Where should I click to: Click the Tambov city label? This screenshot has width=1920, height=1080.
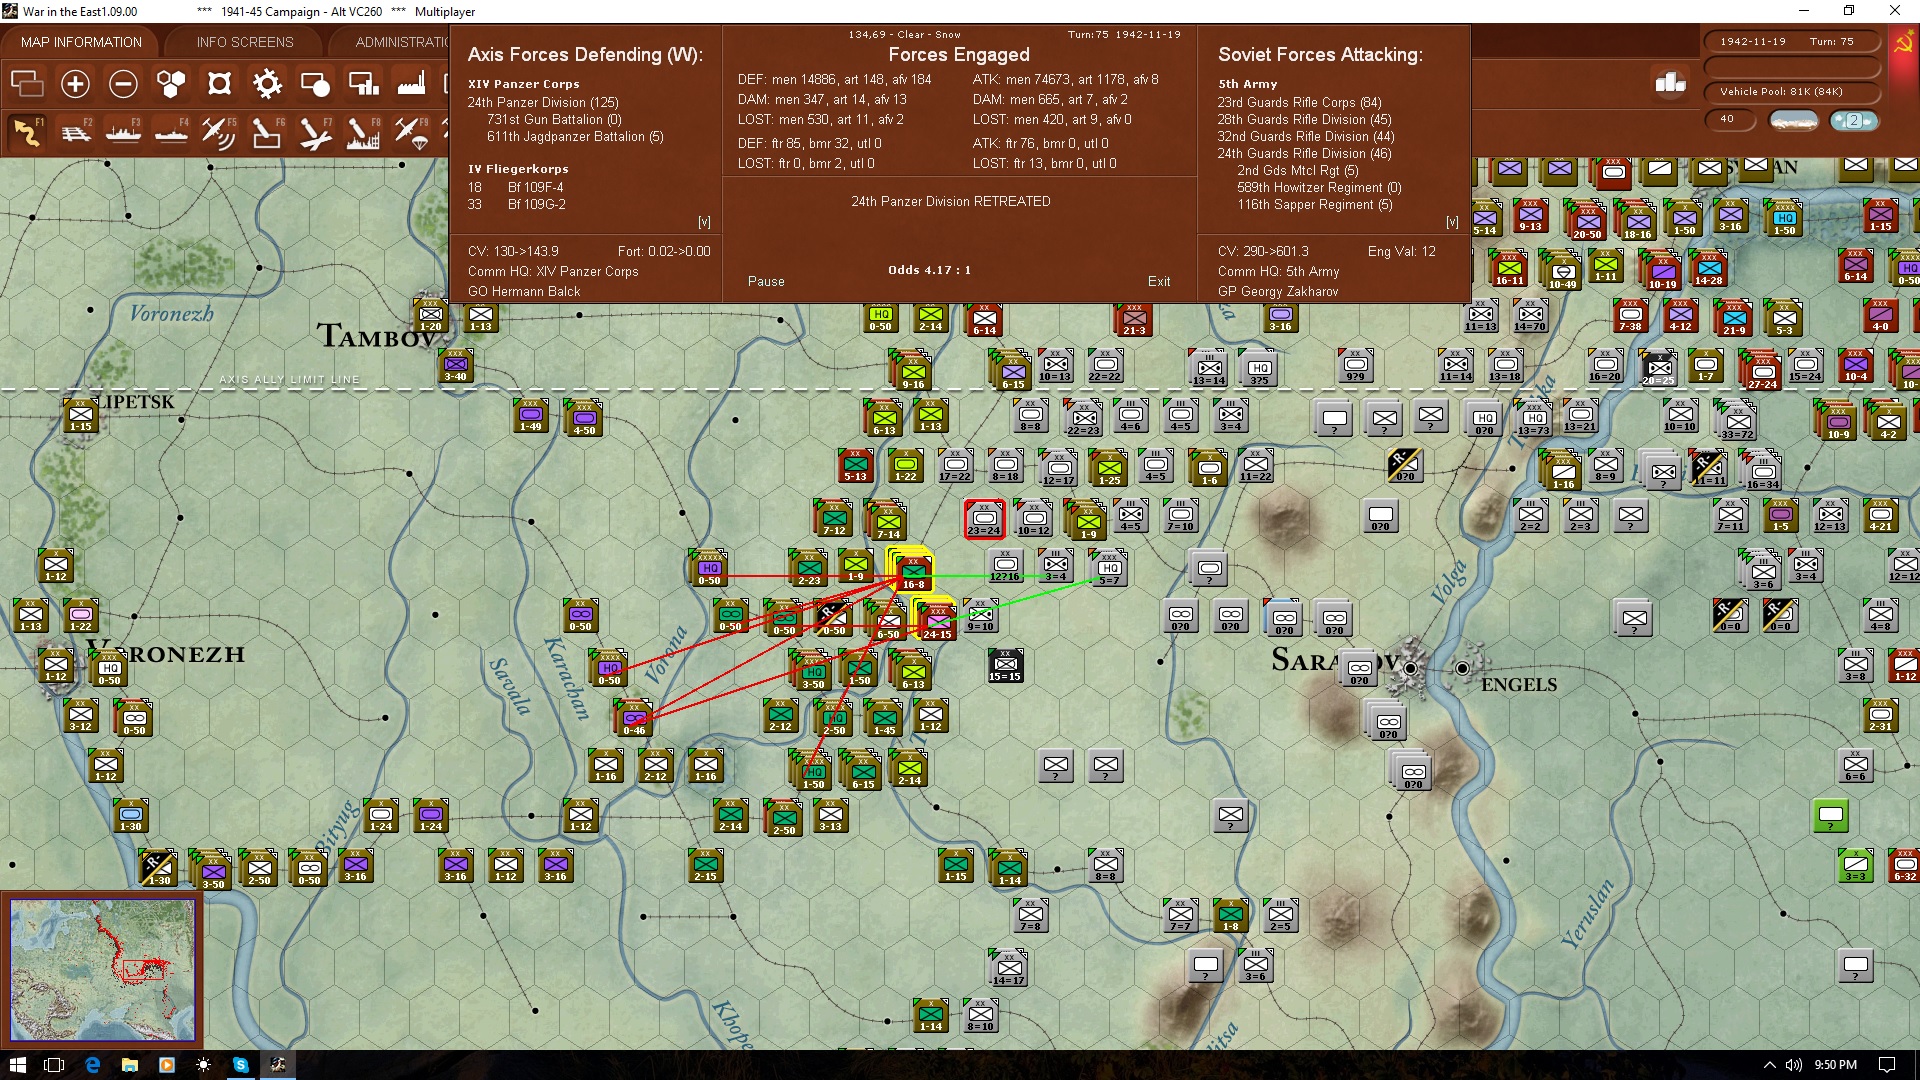tap(376, 335)
